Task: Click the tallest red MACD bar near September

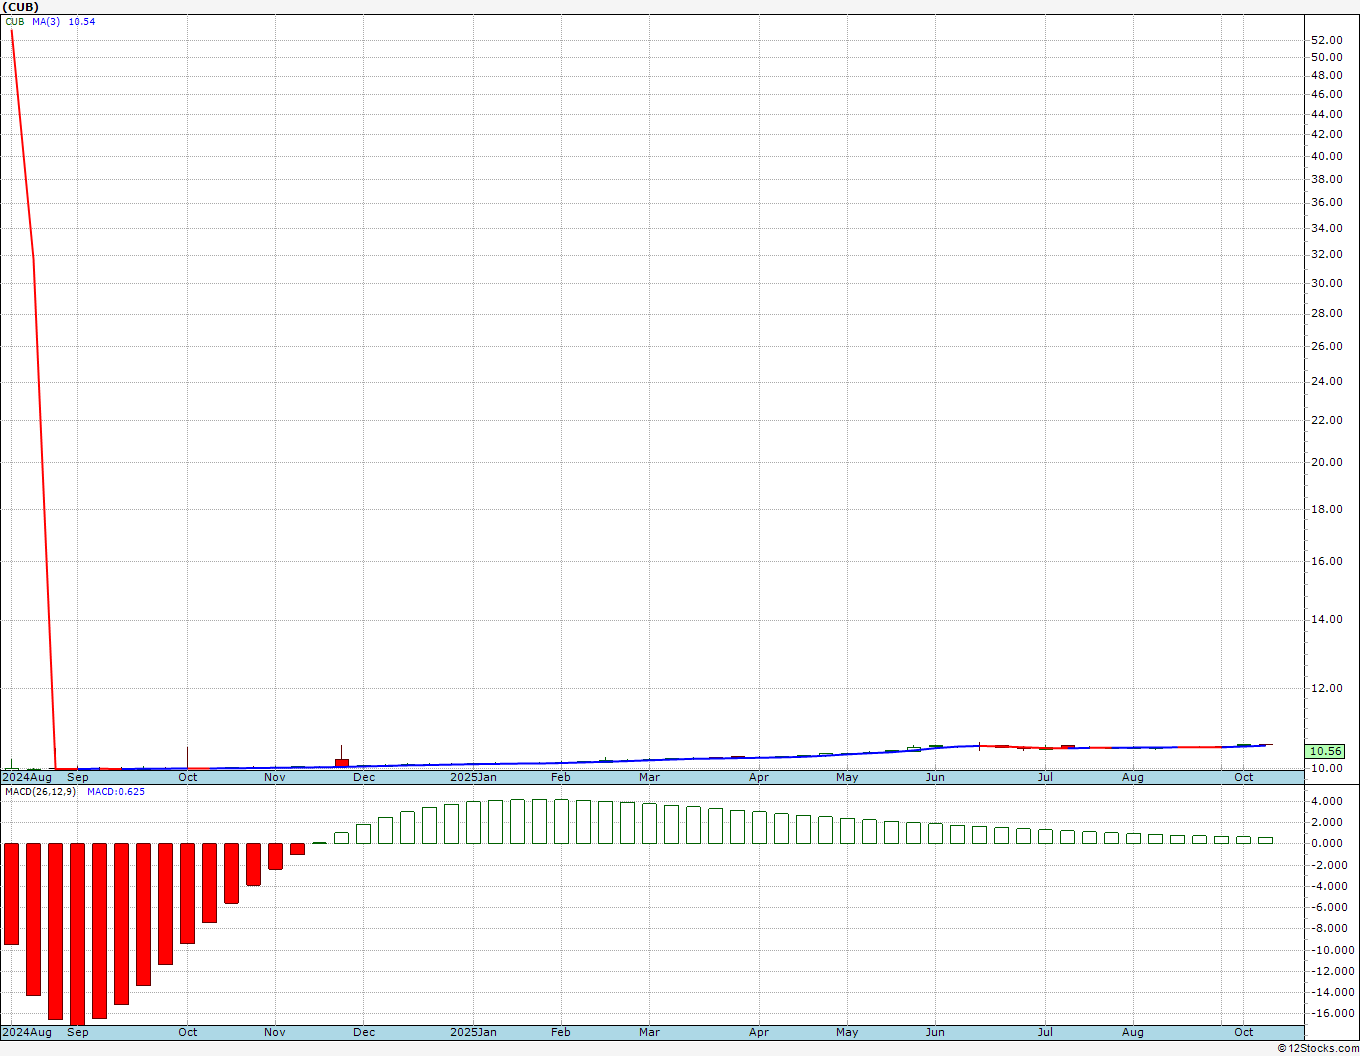Action: click(x=77, y=934)
